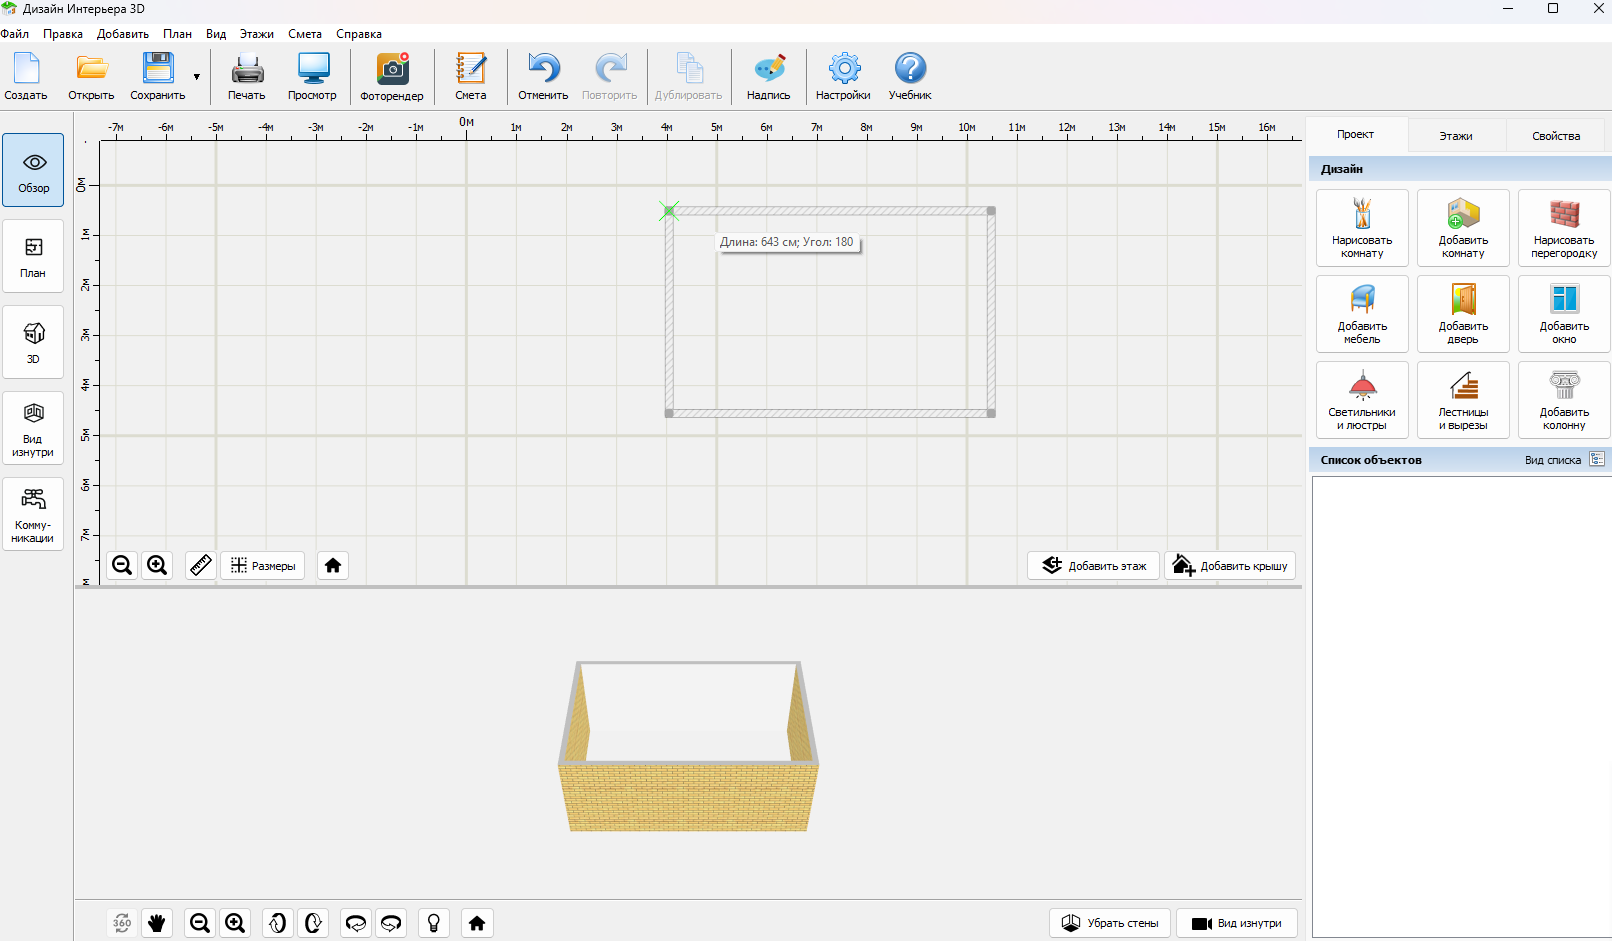
Task: Switch to the Этажи panel tab
Action: click(x=1456, y=135)
